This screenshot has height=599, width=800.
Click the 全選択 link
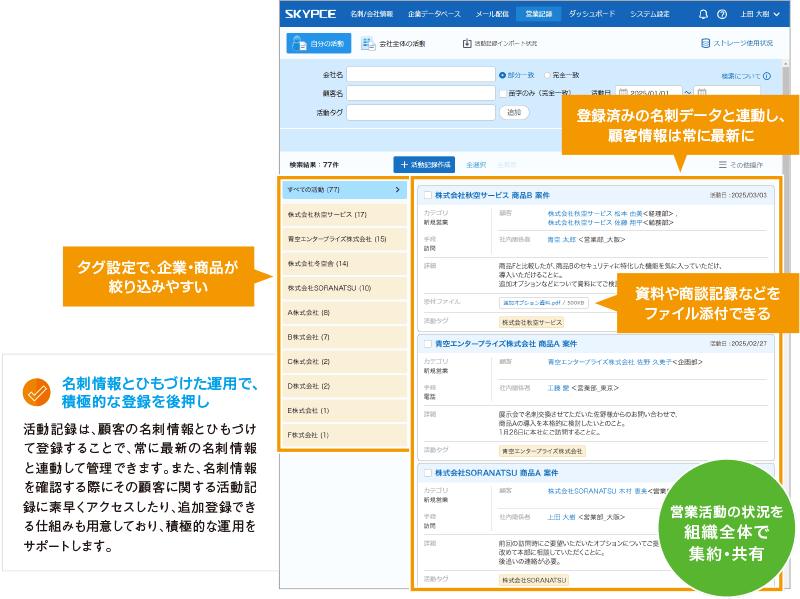[476, 165]
